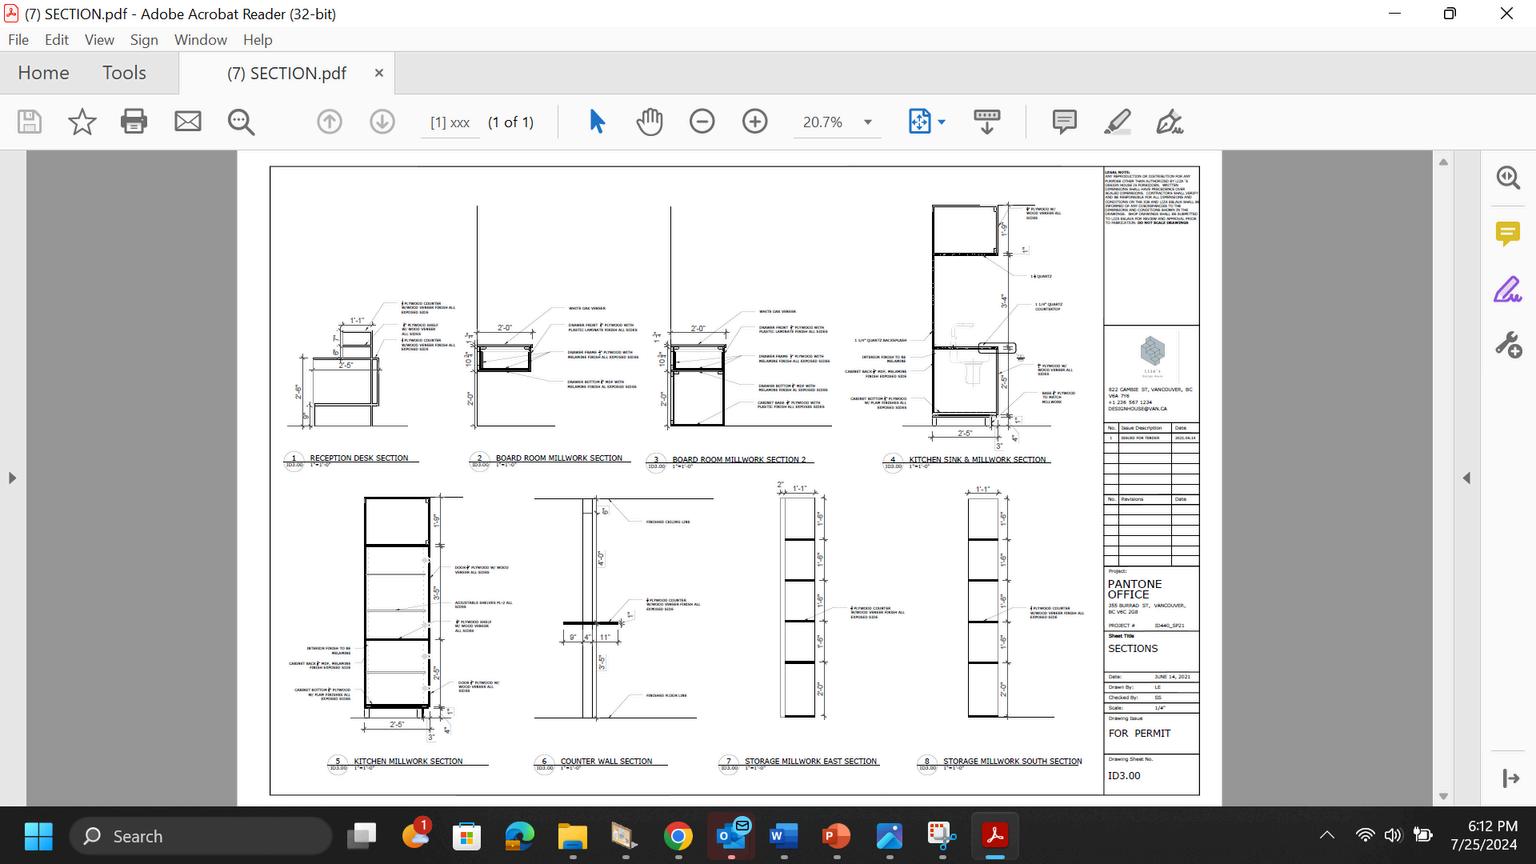Click the Save file icon
1536x864 pixels.
pyautogui.click(x=30, y=122)
